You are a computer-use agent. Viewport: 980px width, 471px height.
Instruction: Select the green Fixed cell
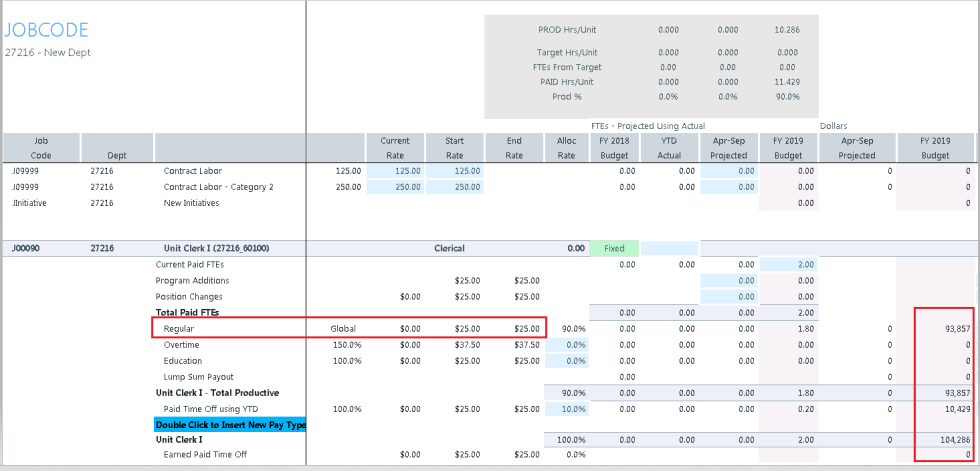[614, 248]
